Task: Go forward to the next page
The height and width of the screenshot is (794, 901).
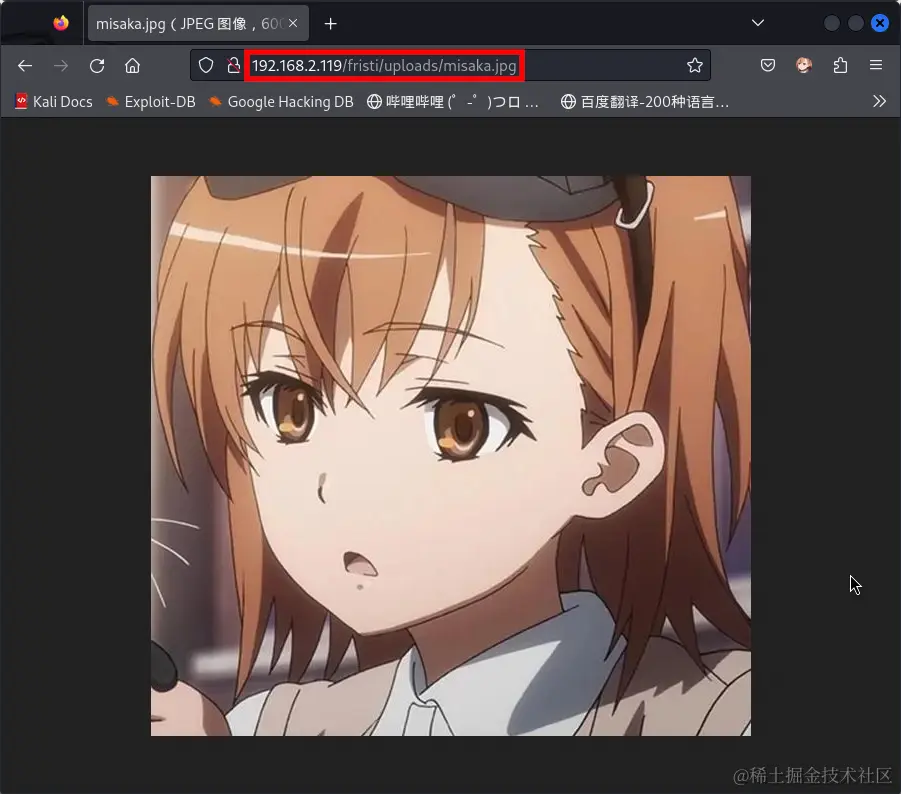Action: pyautogui.click(x=60, y=65)
